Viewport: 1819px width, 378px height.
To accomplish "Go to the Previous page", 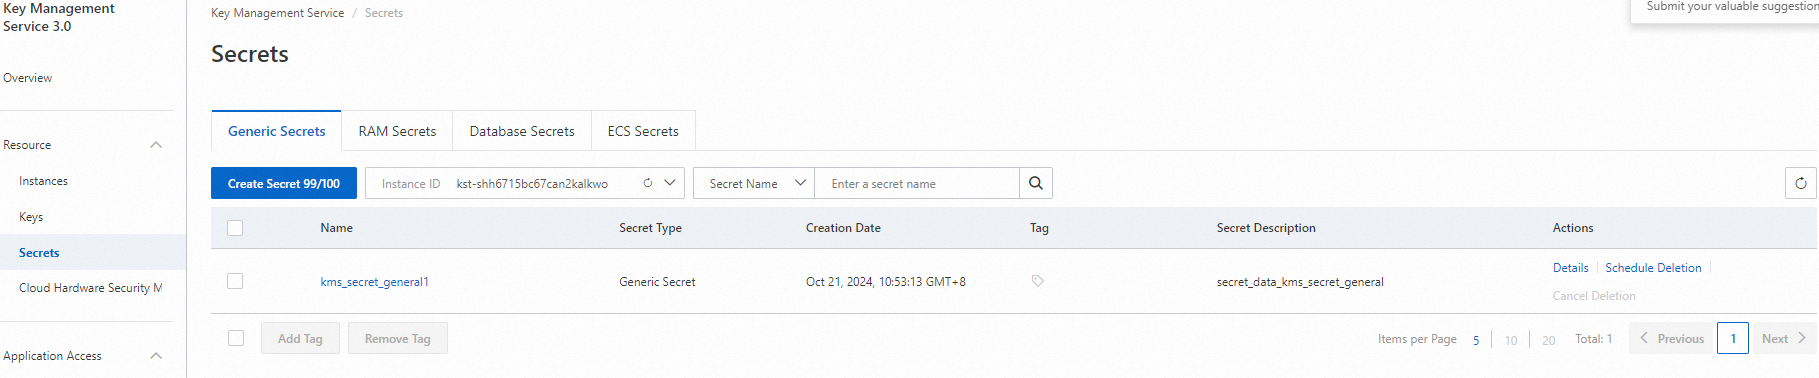I will coord(1672,338).
